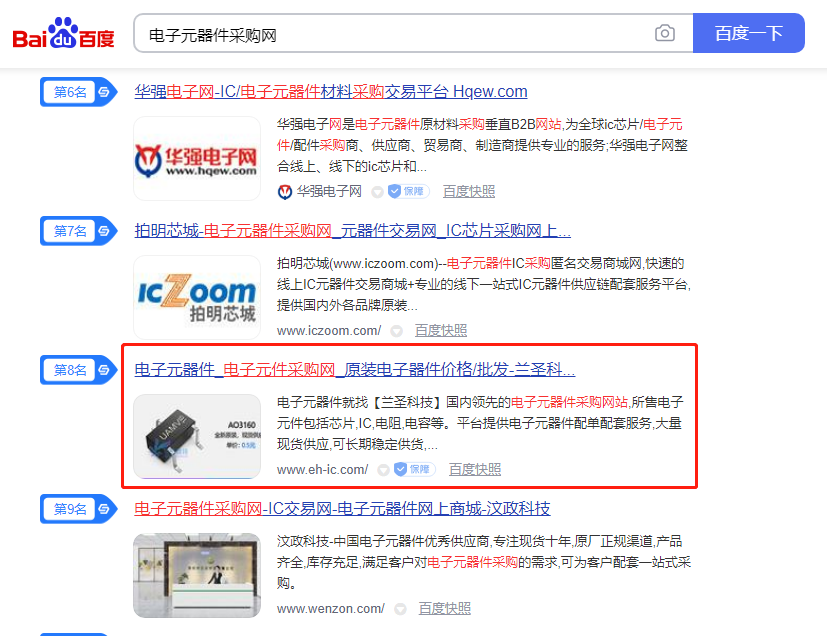Click the small 华强电子网 source logo icon
The image size is (827, 636).
285,192
